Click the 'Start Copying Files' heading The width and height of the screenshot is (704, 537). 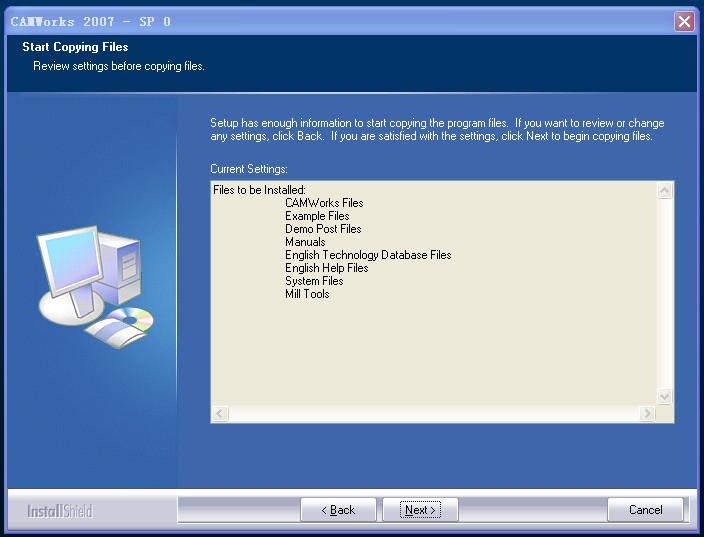(75, 47)
